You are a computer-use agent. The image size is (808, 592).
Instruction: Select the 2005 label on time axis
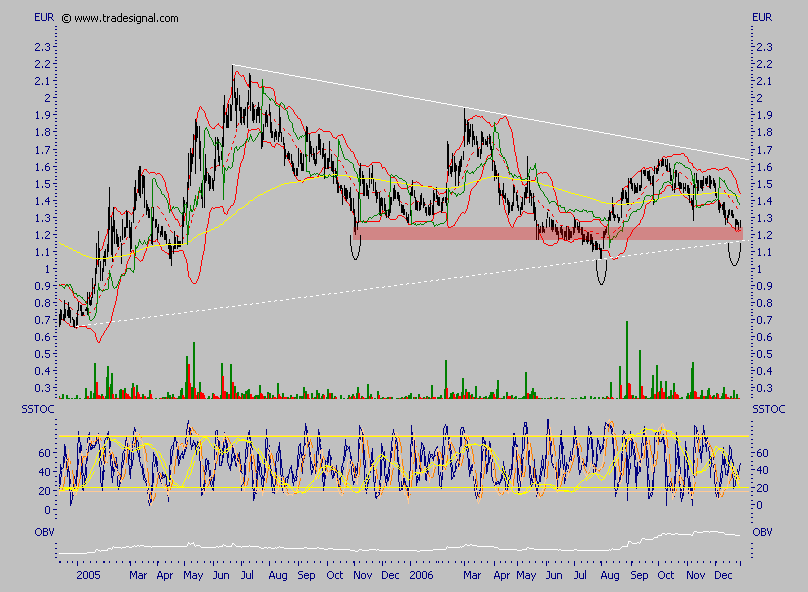(89, 576)
